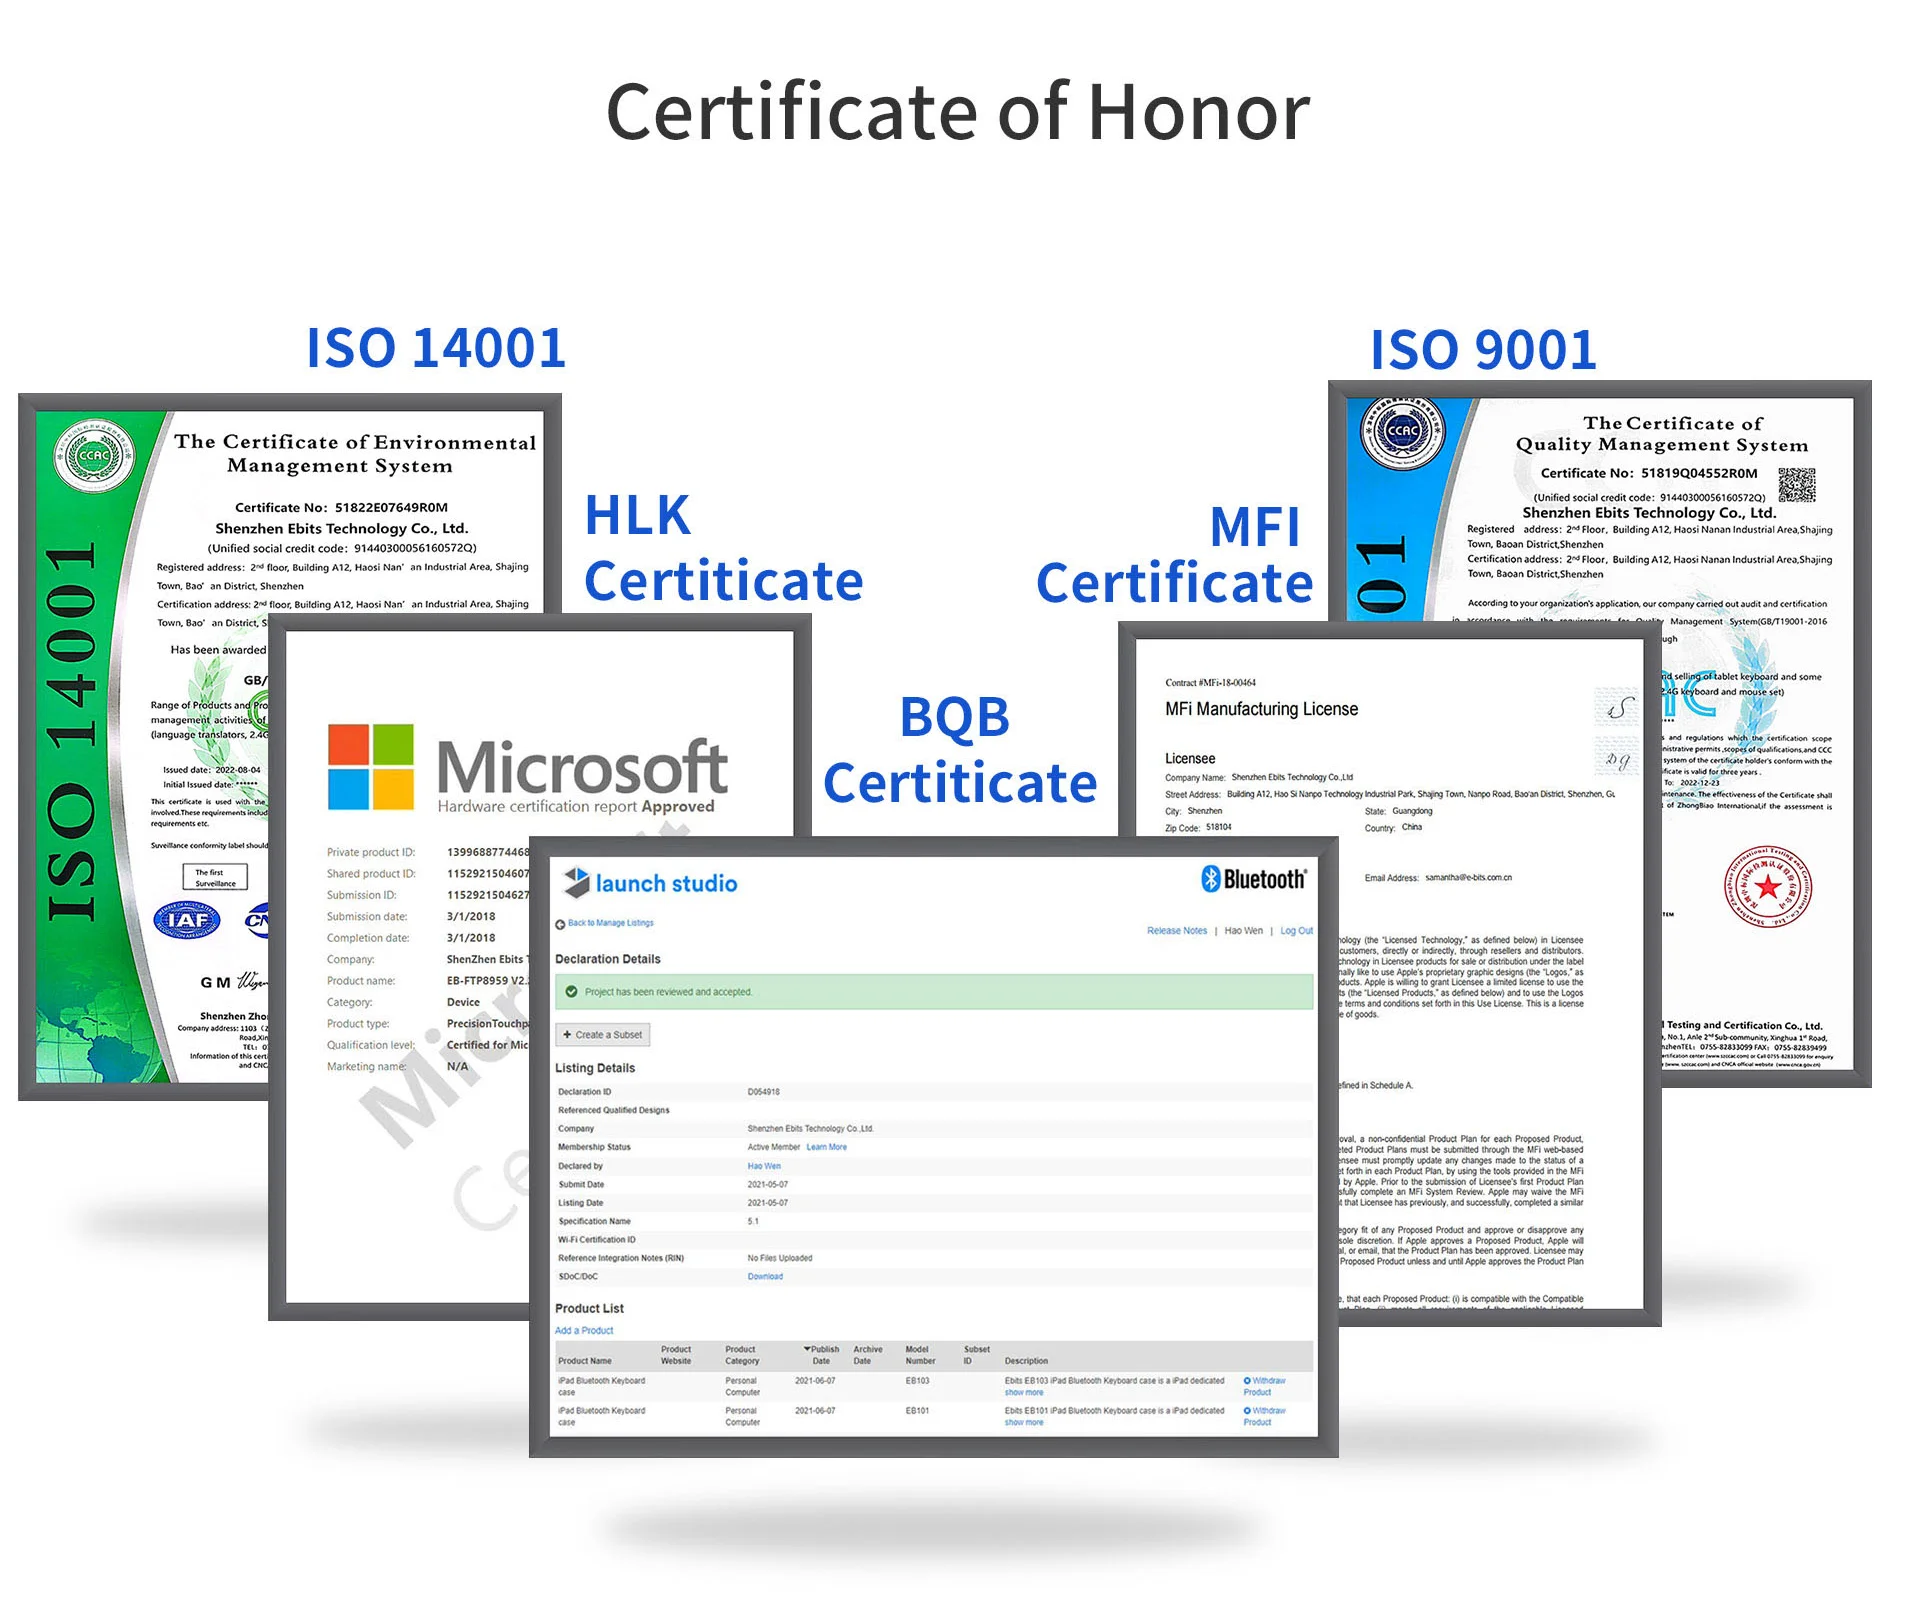Click the IAF logo on ISO 14001 certificate
Screen dimensions: 1920x1610
click(x=187, y=920)
